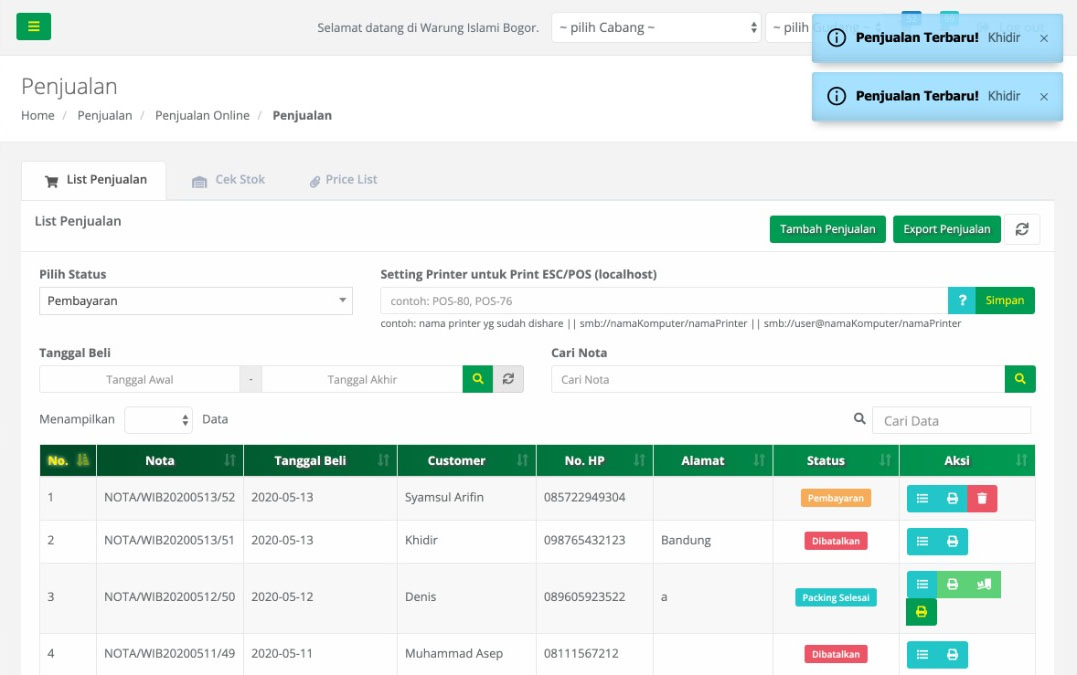Screen dimensions: 1077x675
Task: Click the Cari Nota search field
Action: point(777,379)
